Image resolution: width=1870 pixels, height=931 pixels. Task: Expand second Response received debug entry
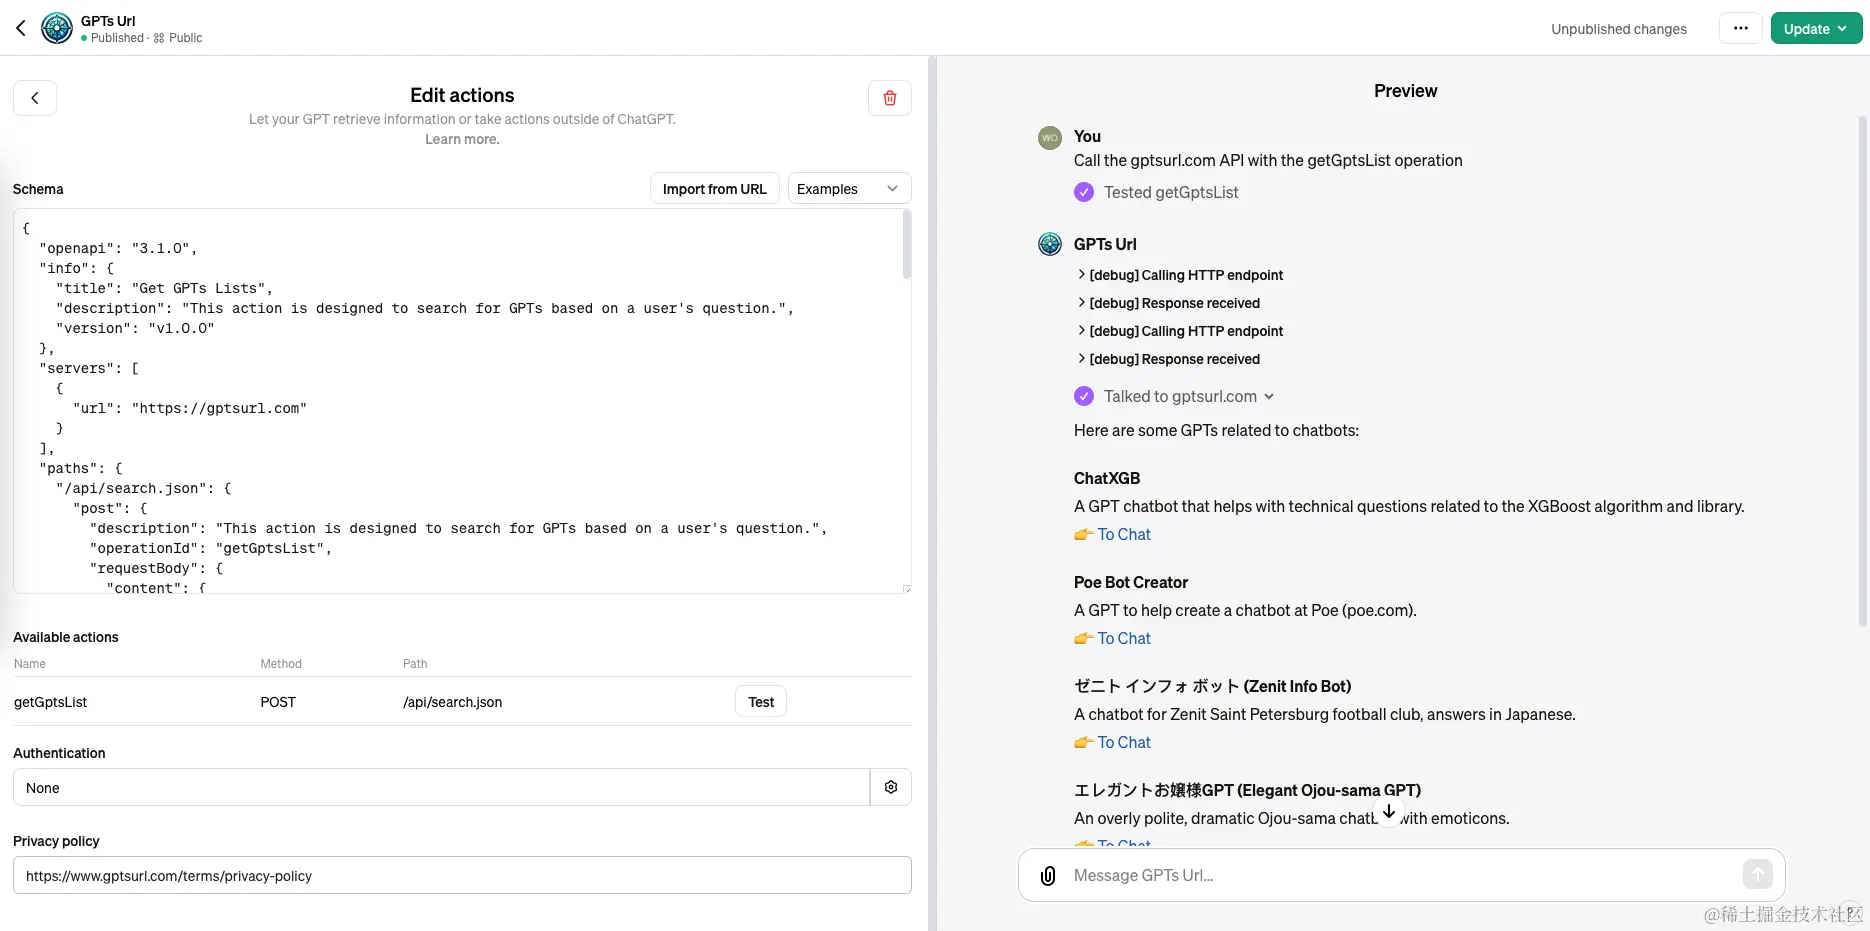[x=1168, y=359]
